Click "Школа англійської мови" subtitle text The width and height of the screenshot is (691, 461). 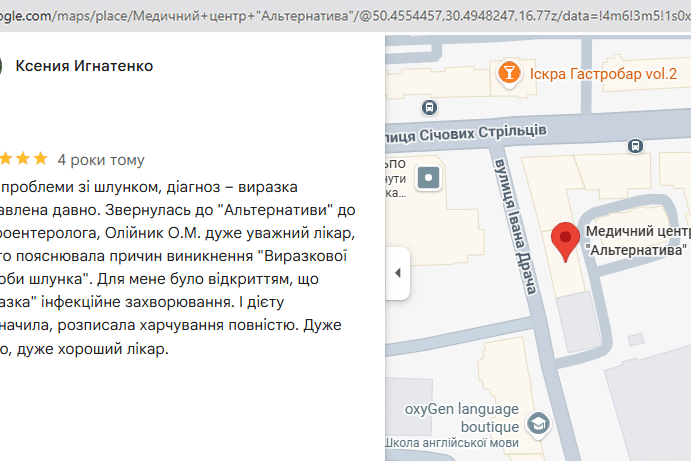click(x=452, y=443)
